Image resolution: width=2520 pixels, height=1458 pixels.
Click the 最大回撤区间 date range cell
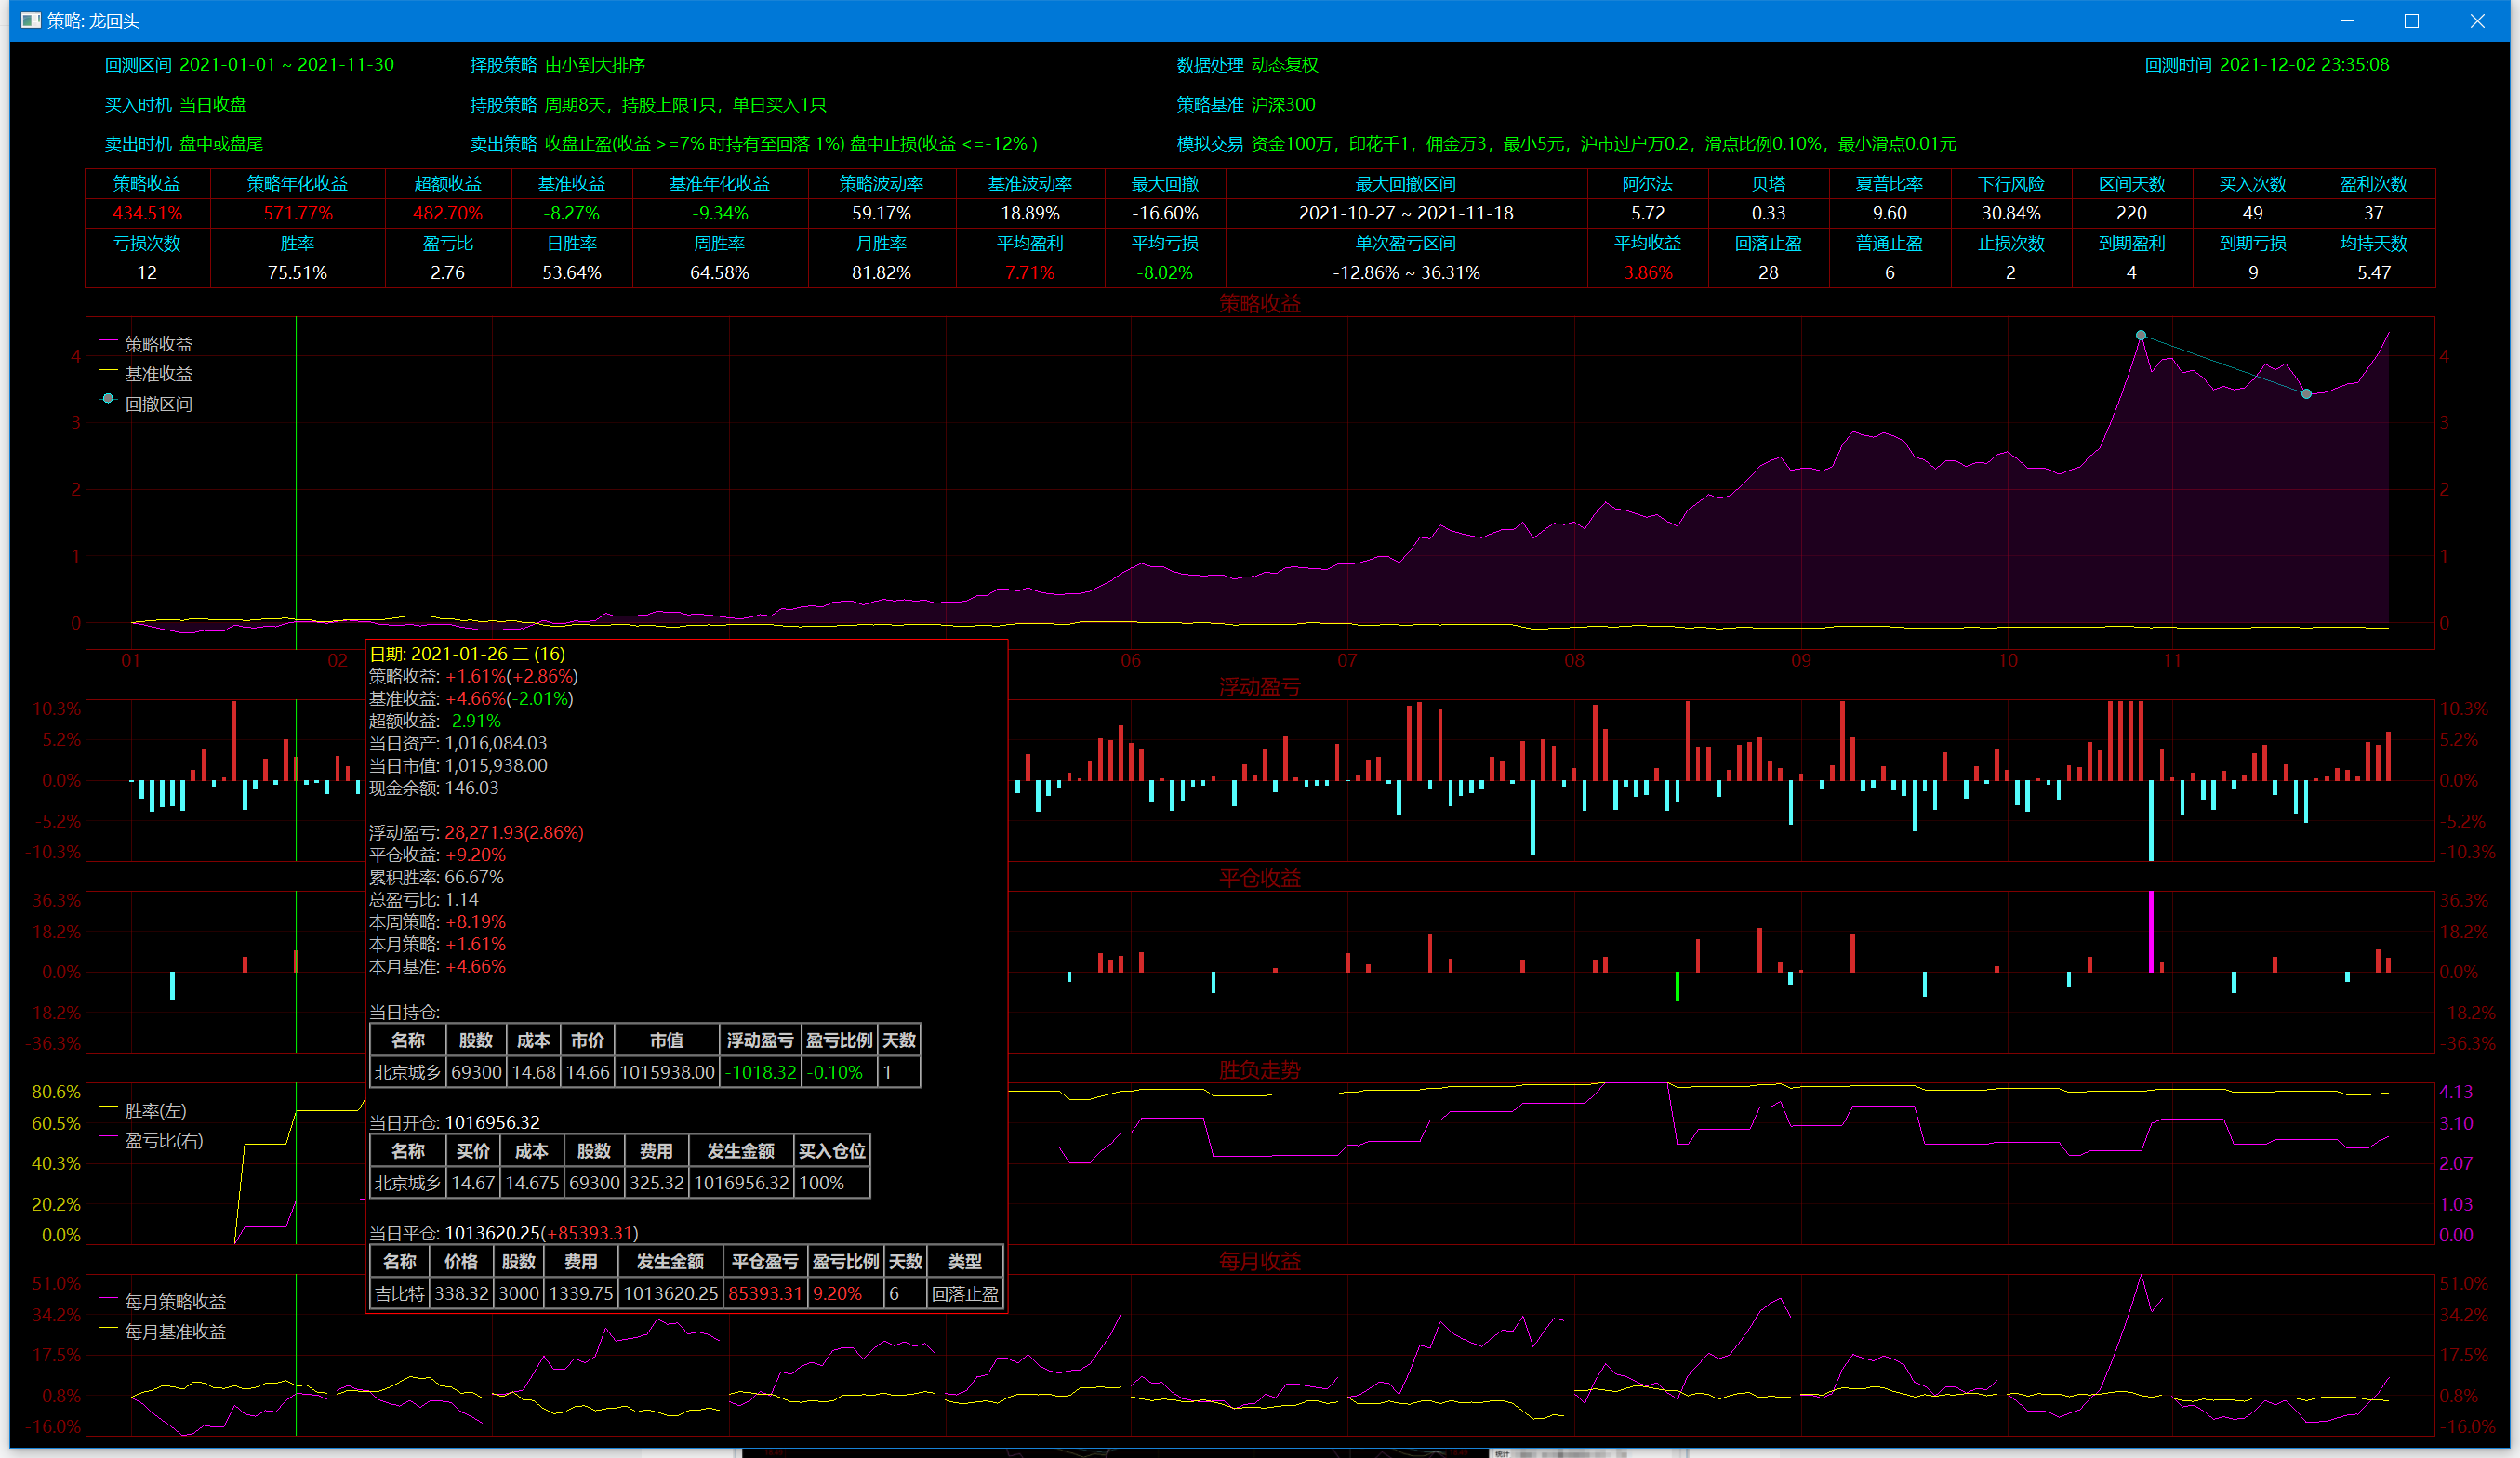click(x=1405, y=213)
